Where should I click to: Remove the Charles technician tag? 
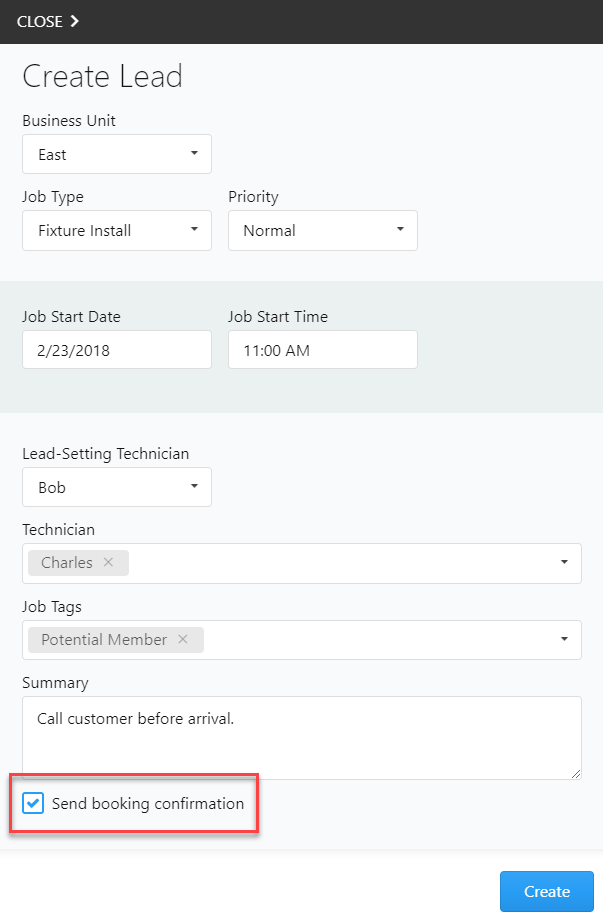pos(108,563)
